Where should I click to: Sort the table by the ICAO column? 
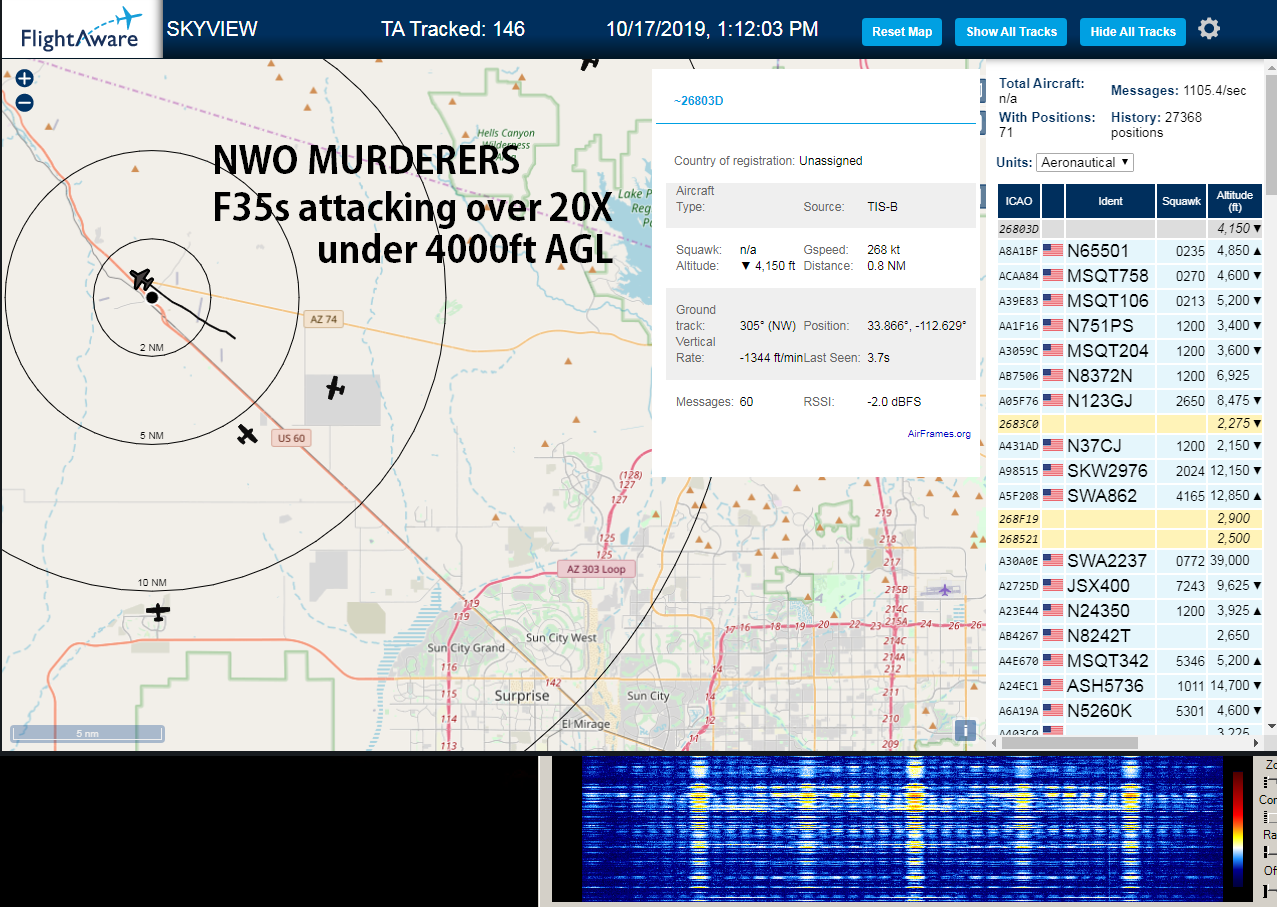[1018, 201]
